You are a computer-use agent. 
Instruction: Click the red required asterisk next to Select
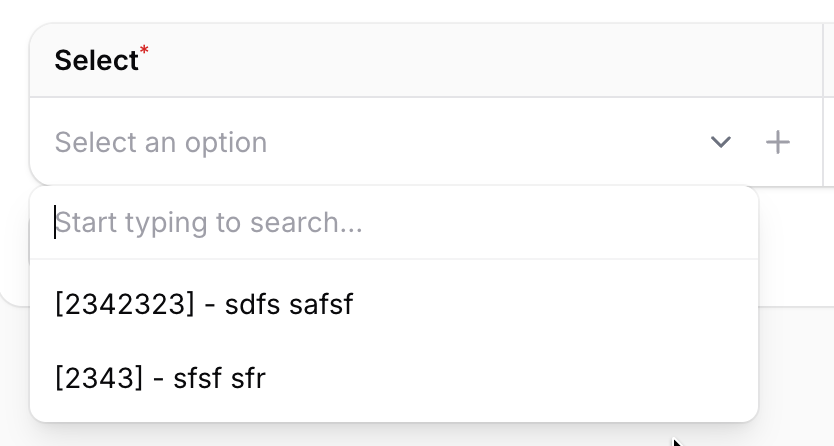click(x=144, y=50)
